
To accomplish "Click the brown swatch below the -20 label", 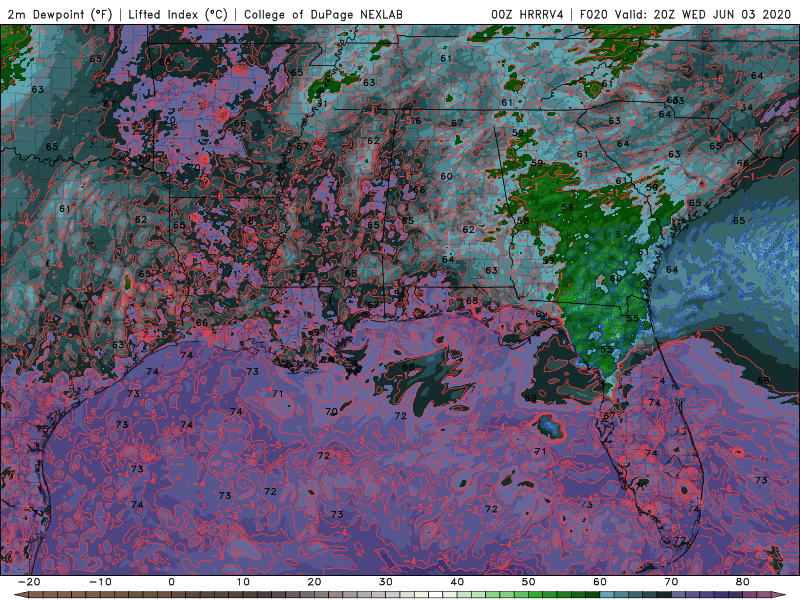I will (36, 595).
